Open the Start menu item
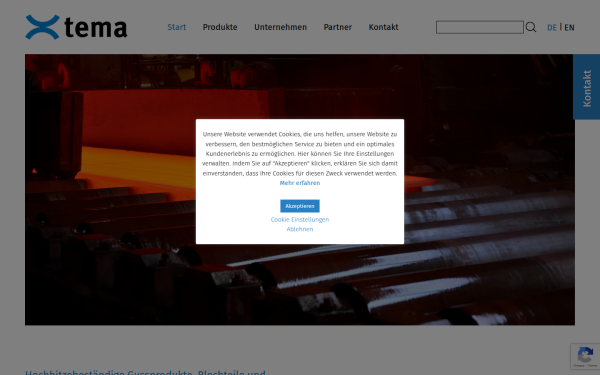Image resolution: width=600 pixels, height=375 pixels. [177, 27]
